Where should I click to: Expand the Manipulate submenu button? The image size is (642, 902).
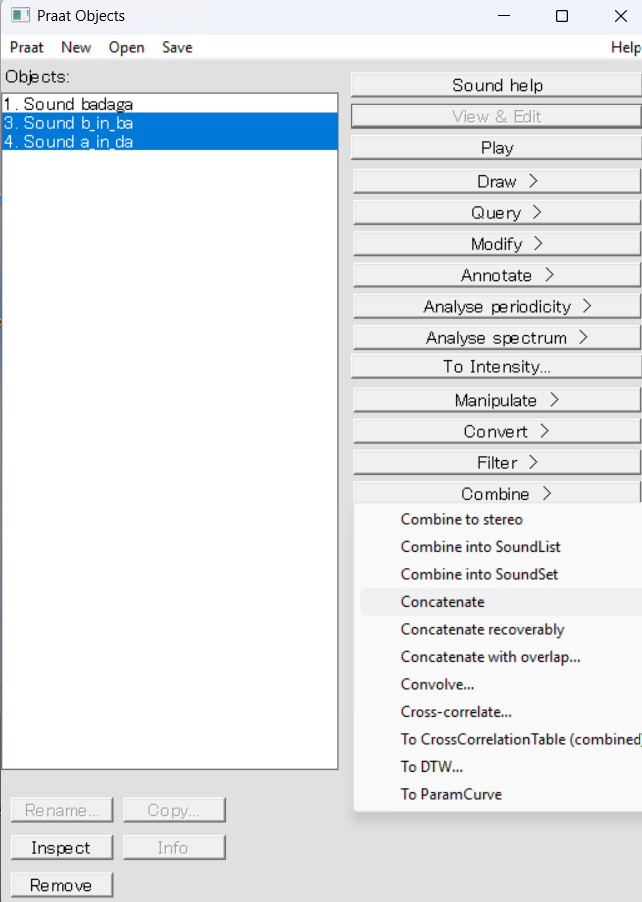tap(496, 400)
